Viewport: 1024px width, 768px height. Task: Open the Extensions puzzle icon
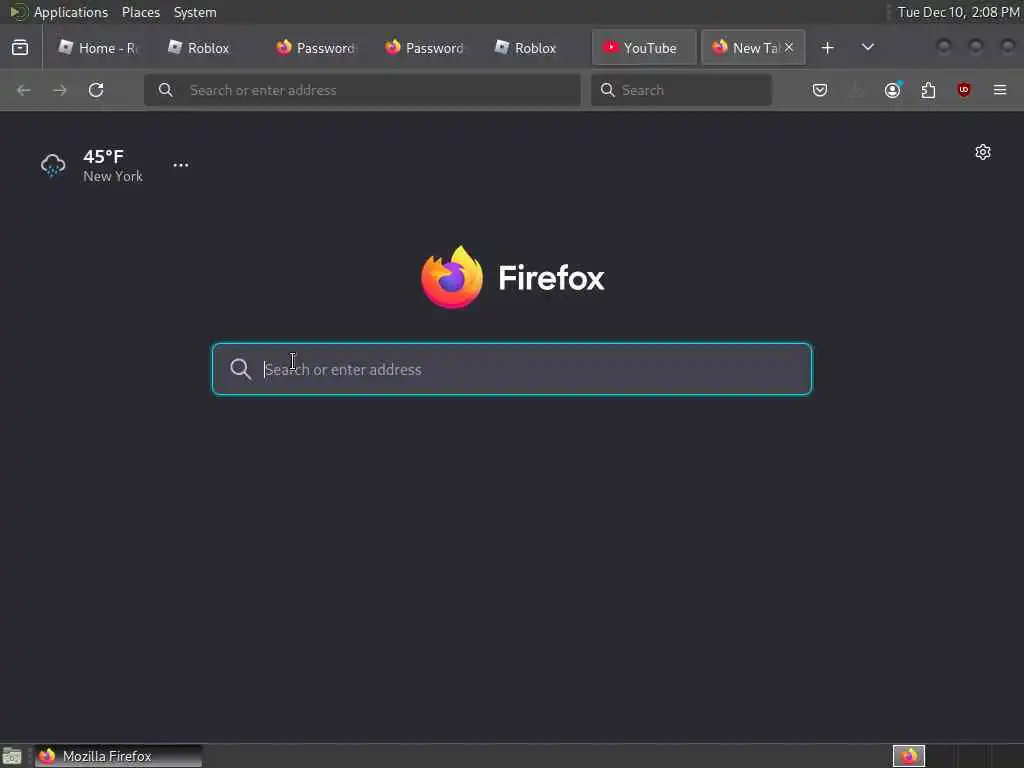pyautogui.click(x=928, y=90)
